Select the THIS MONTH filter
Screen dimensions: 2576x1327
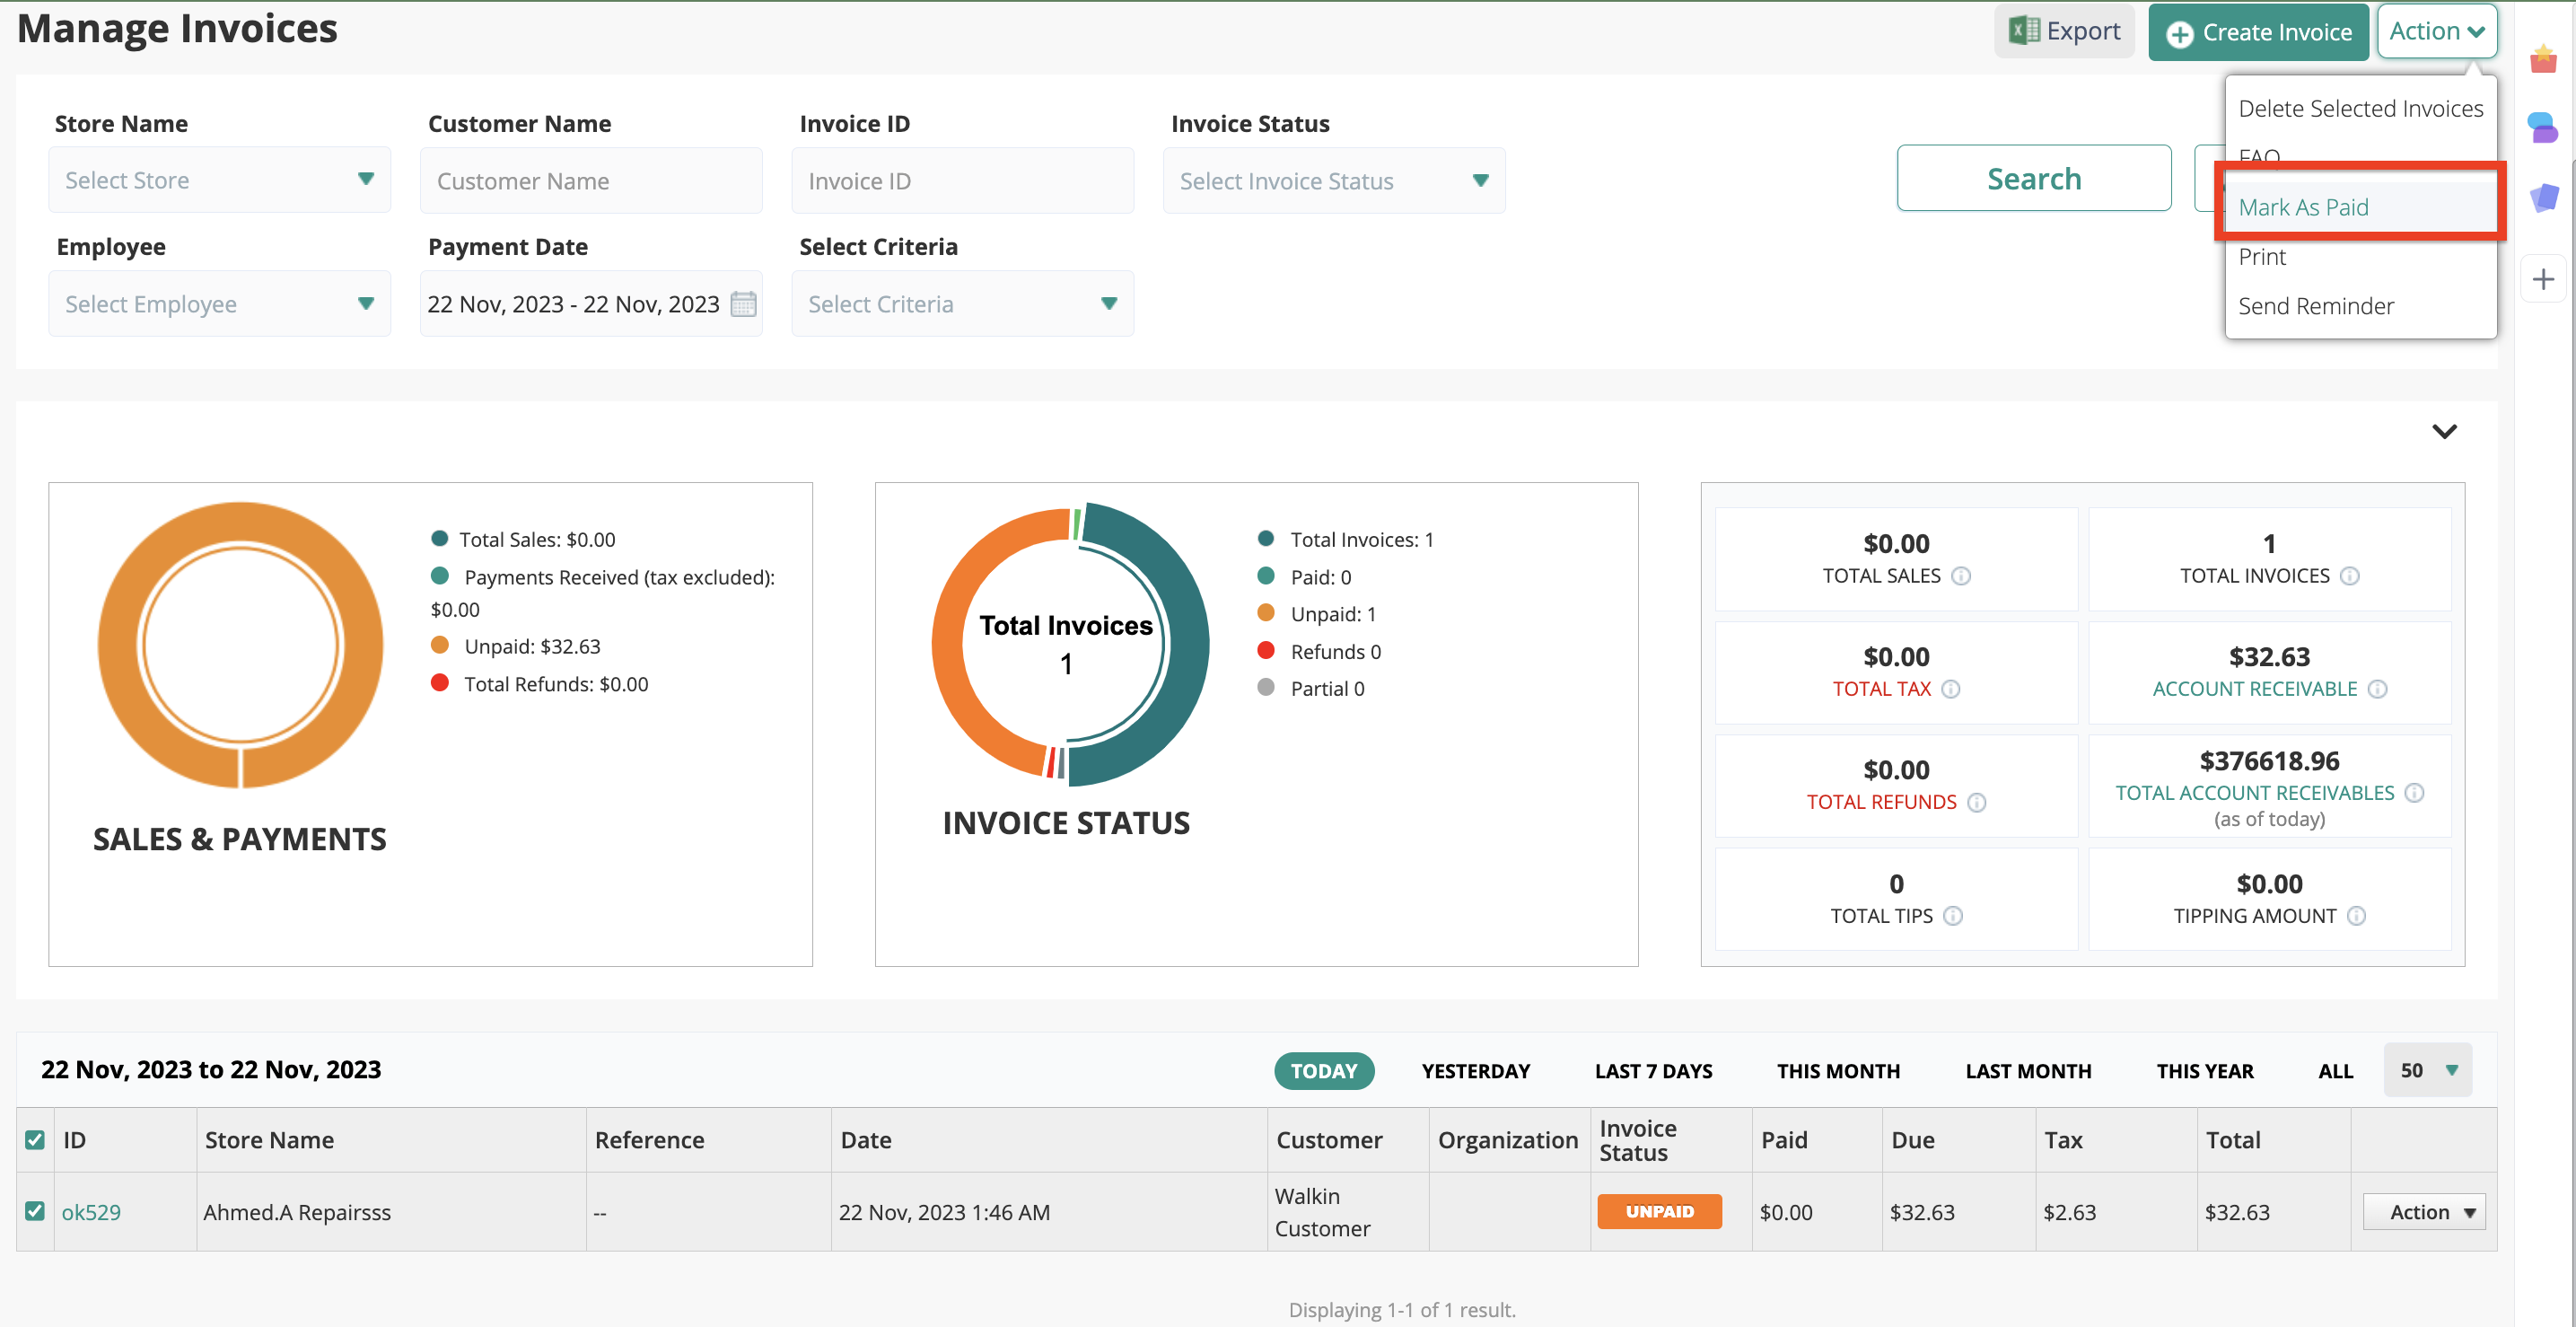click(x=1837, y=1070)
